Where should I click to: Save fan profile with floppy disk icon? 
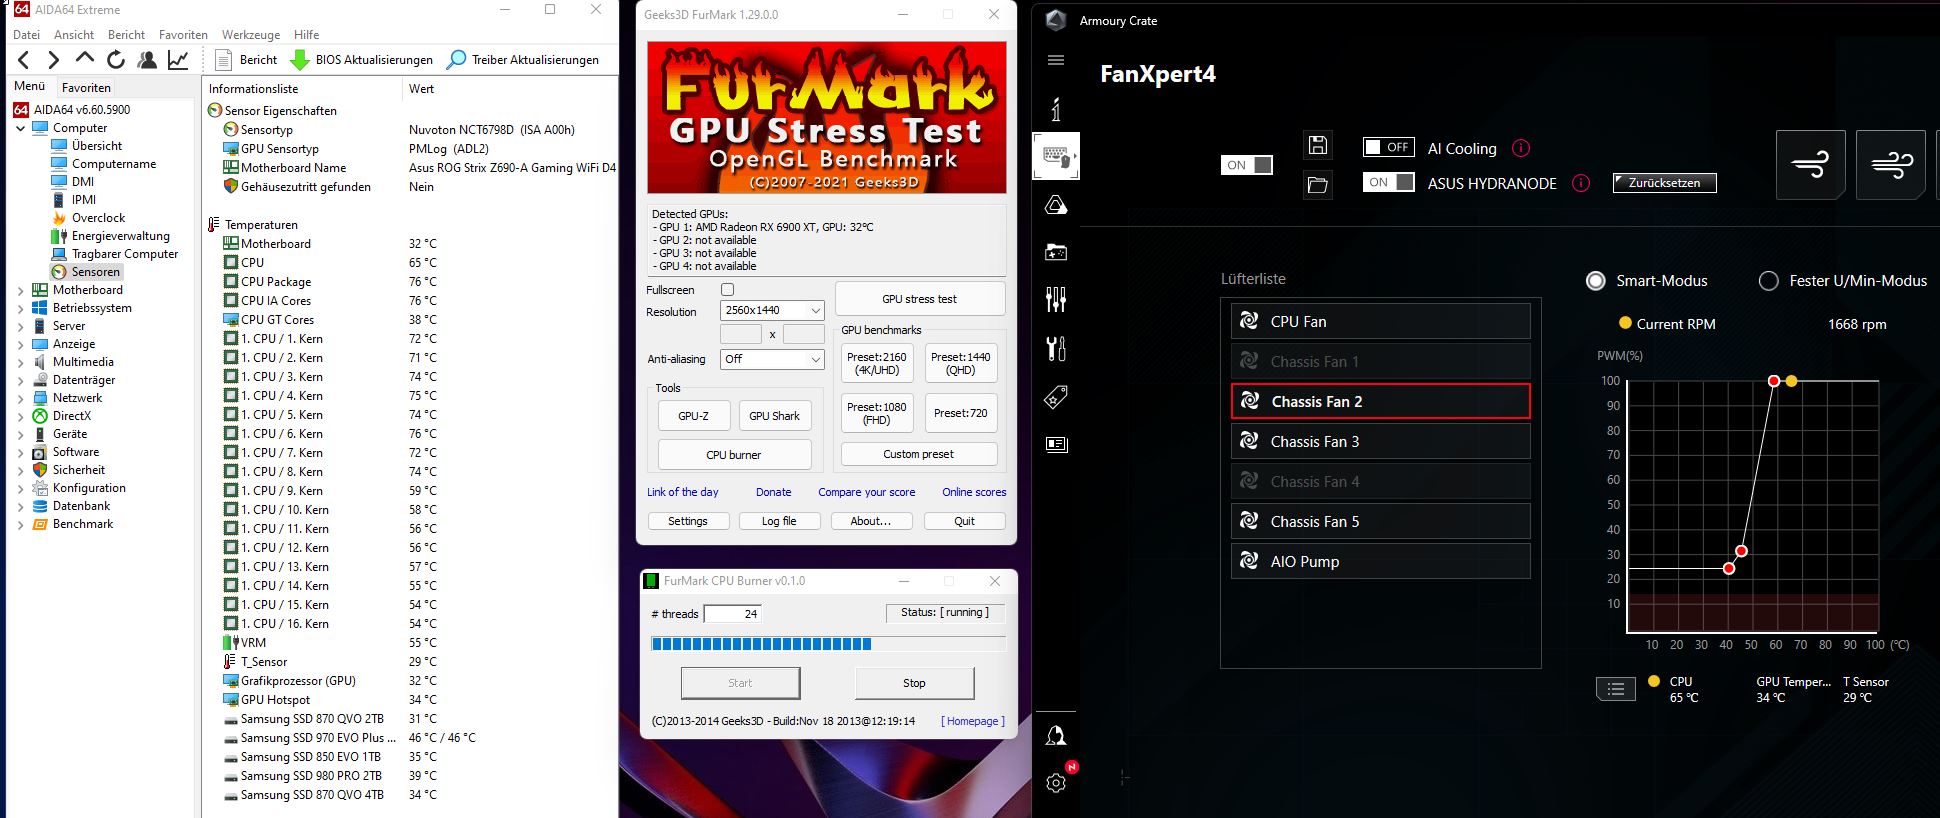[x=1318, y=145]
